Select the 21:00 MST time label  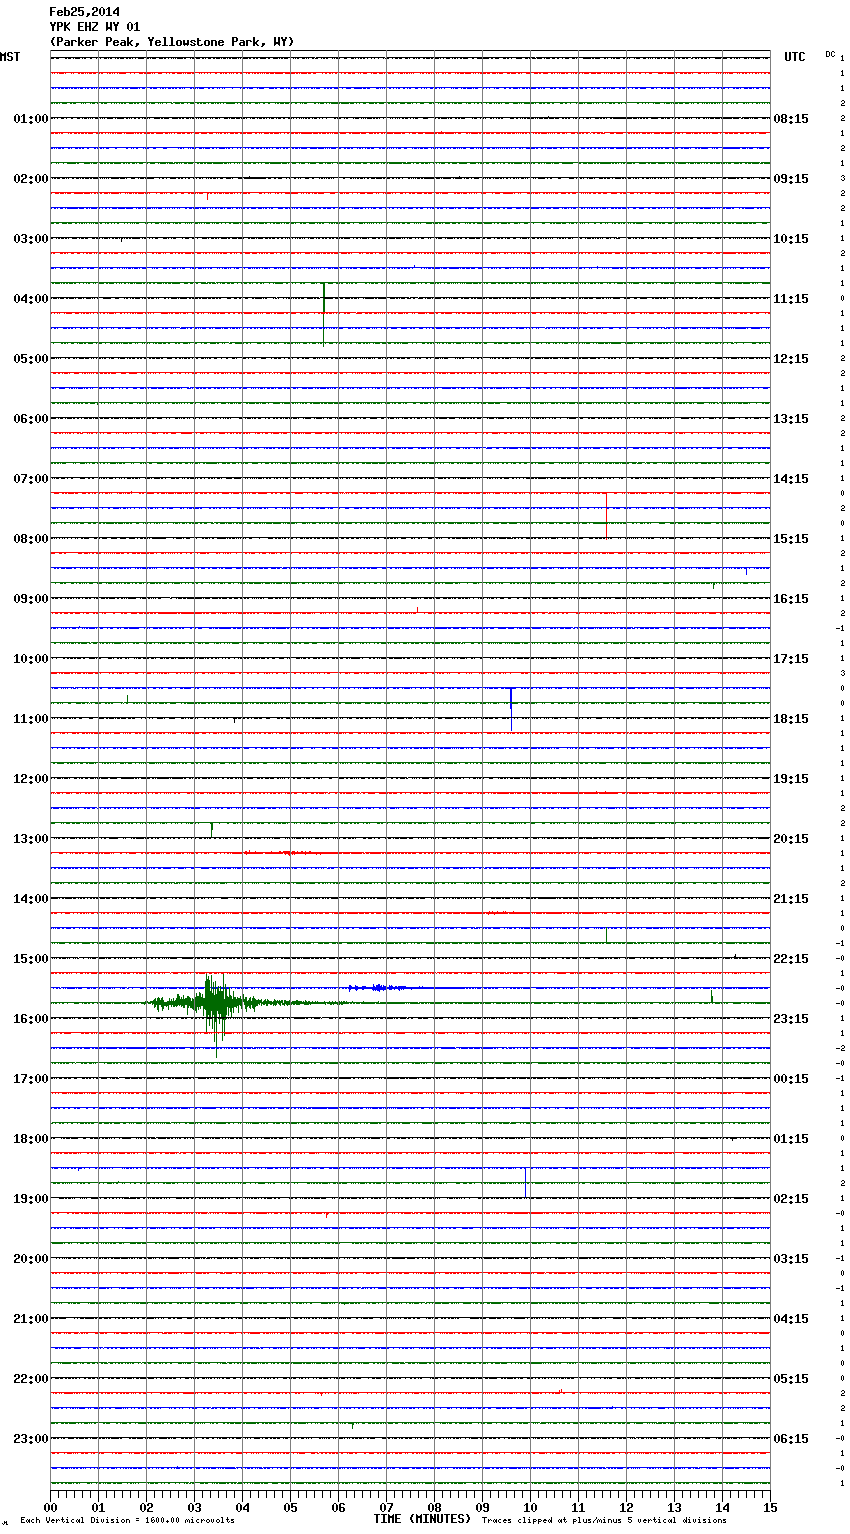[31, 1319]
